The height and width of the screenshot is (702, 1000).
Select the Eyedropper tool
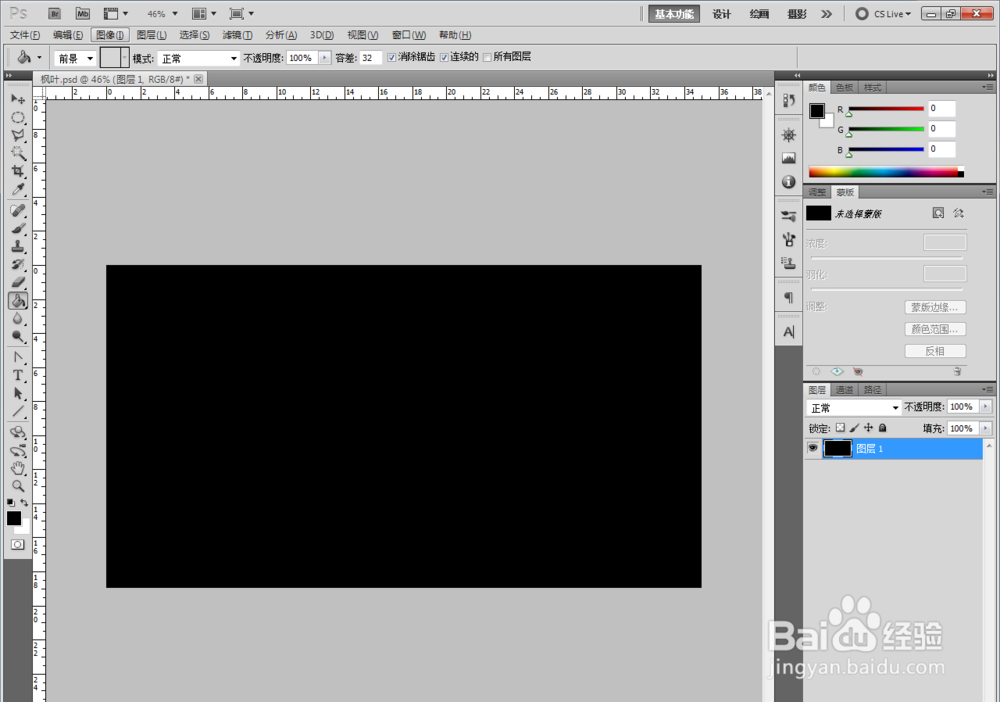18,189
